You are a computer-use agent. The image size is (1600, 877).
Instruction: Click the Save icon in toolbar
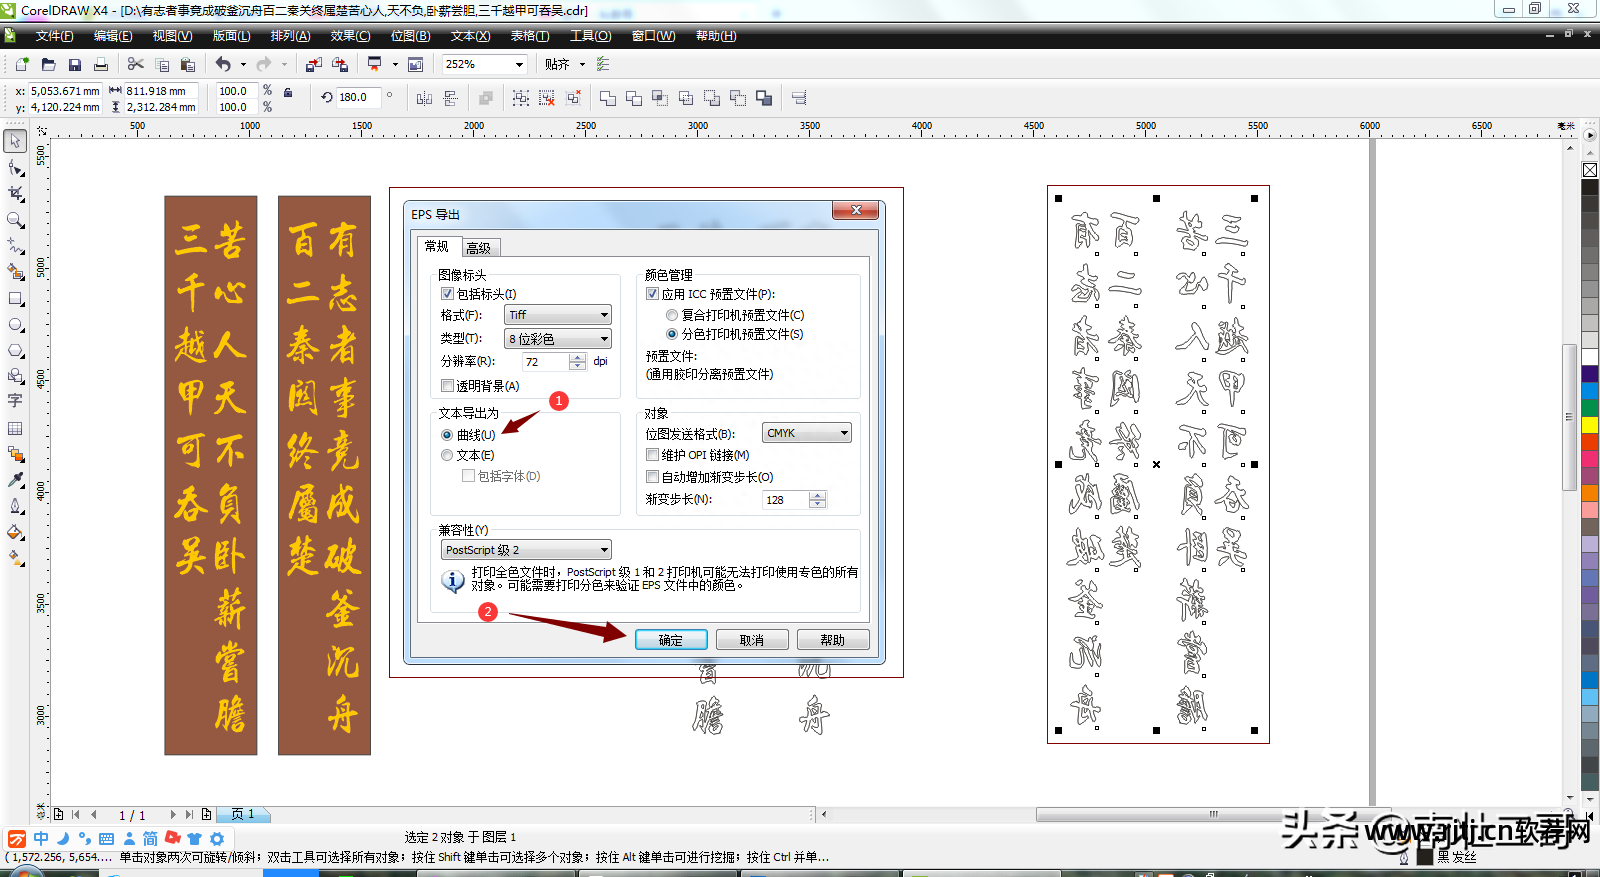[x=74, y=65]
